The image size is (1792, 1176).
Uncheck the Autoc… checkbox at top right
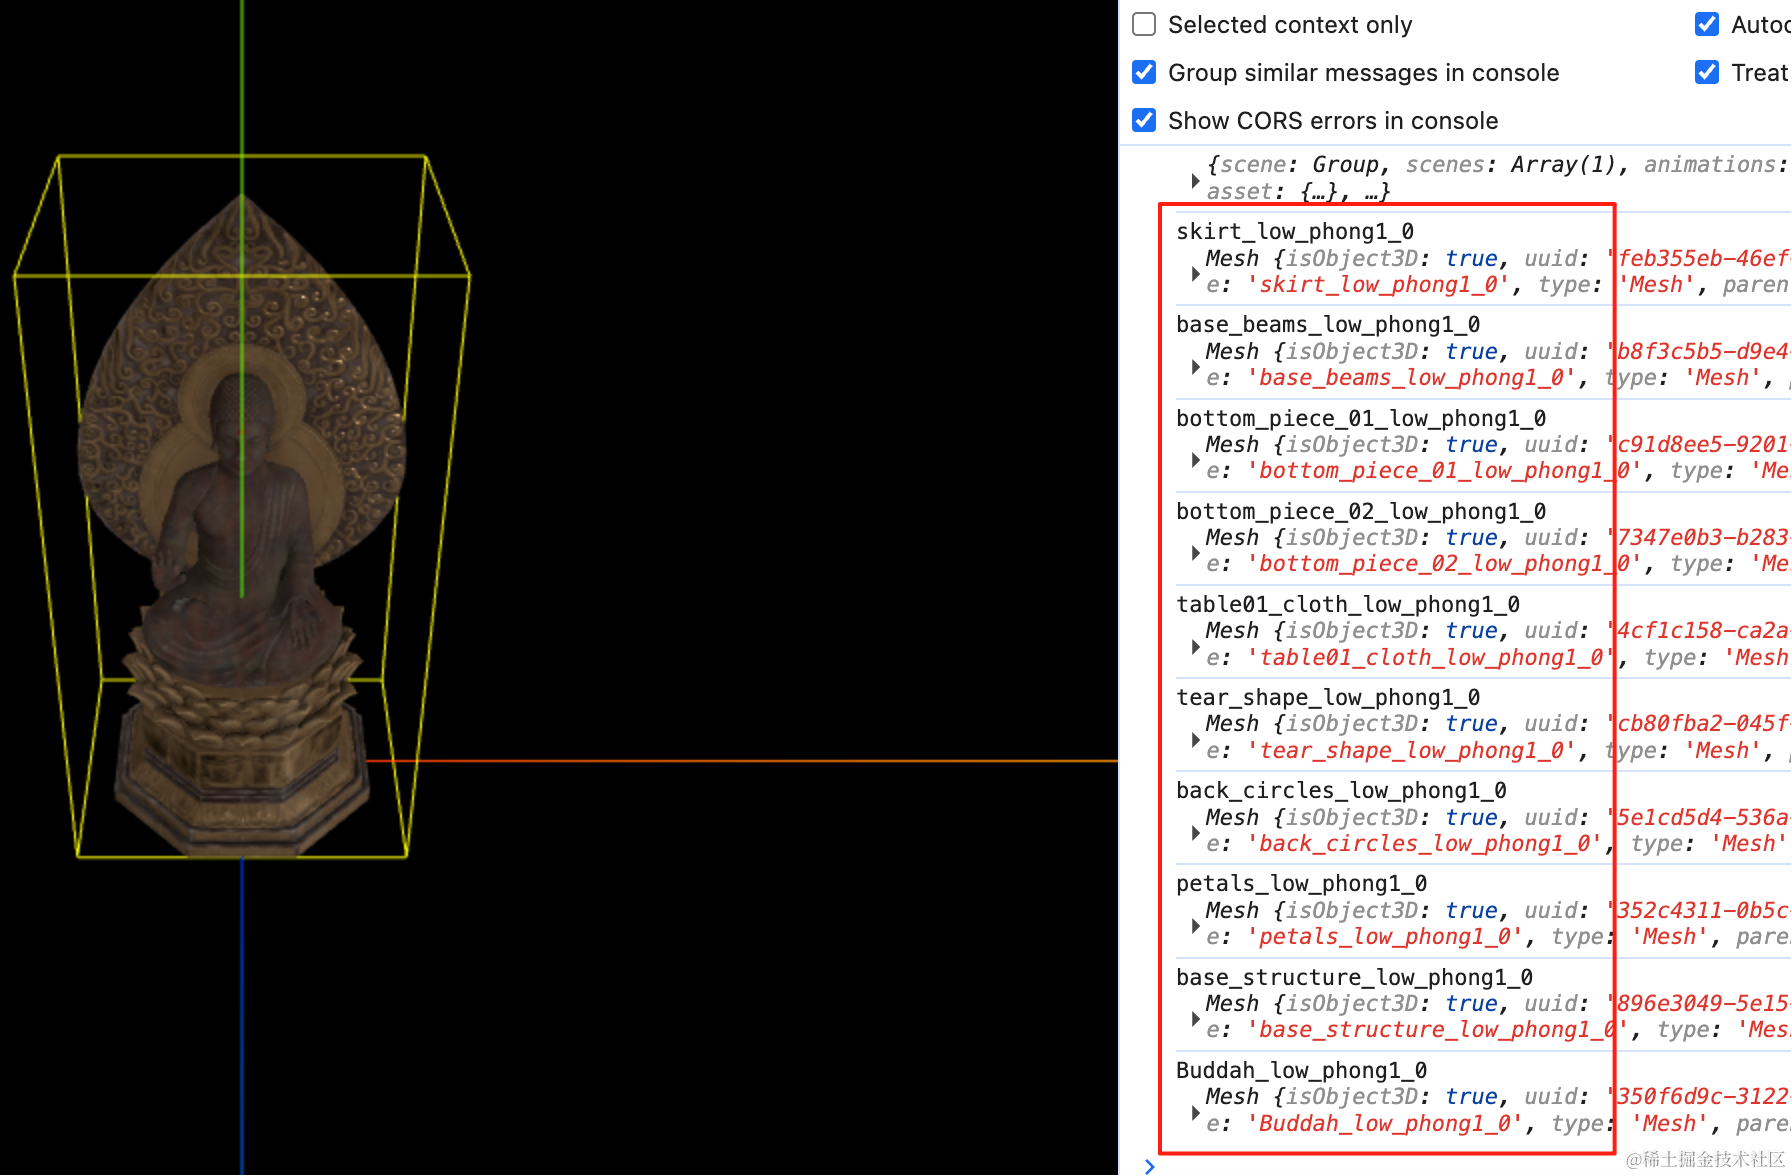click(x=1707, y=24)
